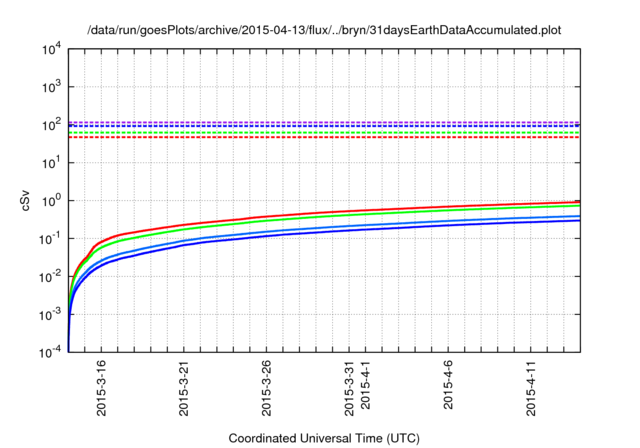Click the plot title file path text
Screen dimensions: 640x448
pos(324,30)
